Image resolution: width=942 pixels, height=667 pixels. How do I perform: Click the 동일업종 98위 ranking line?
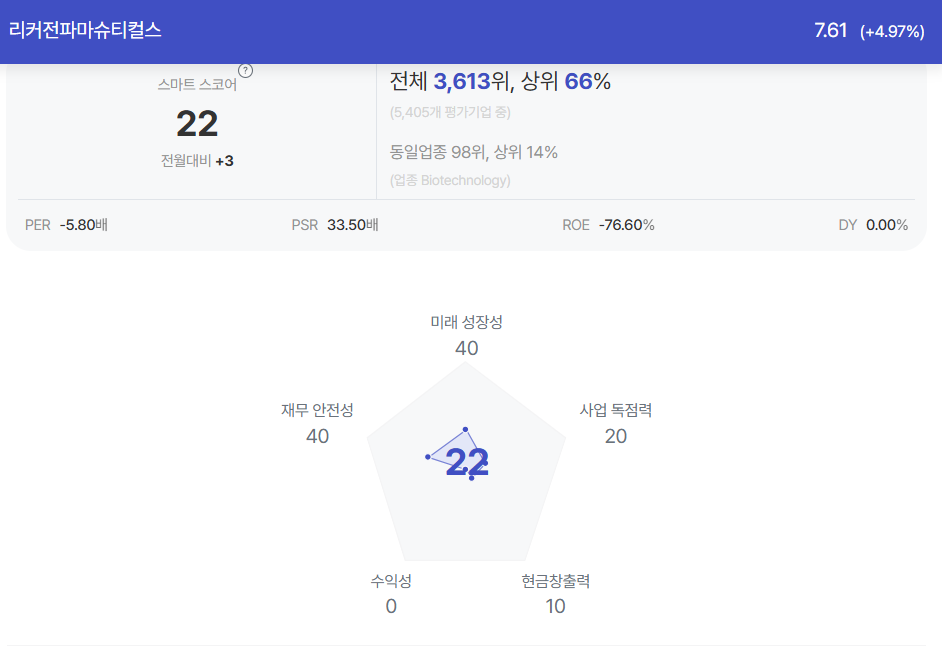pos(473,152)
